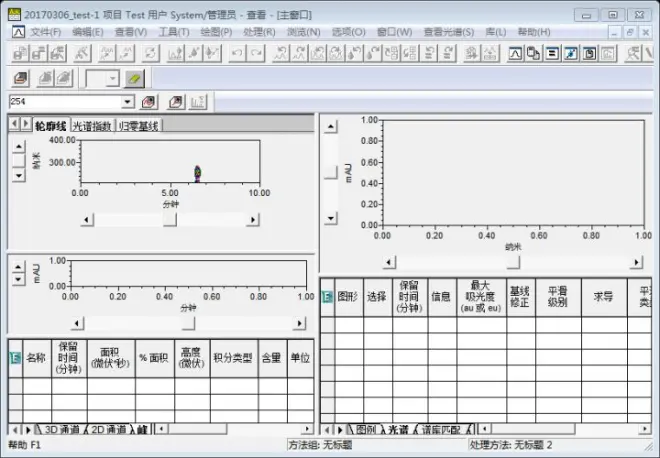Open the 工具(T) menu
The width and height of the screenshot is (660, 458).
tap(174, 32)
